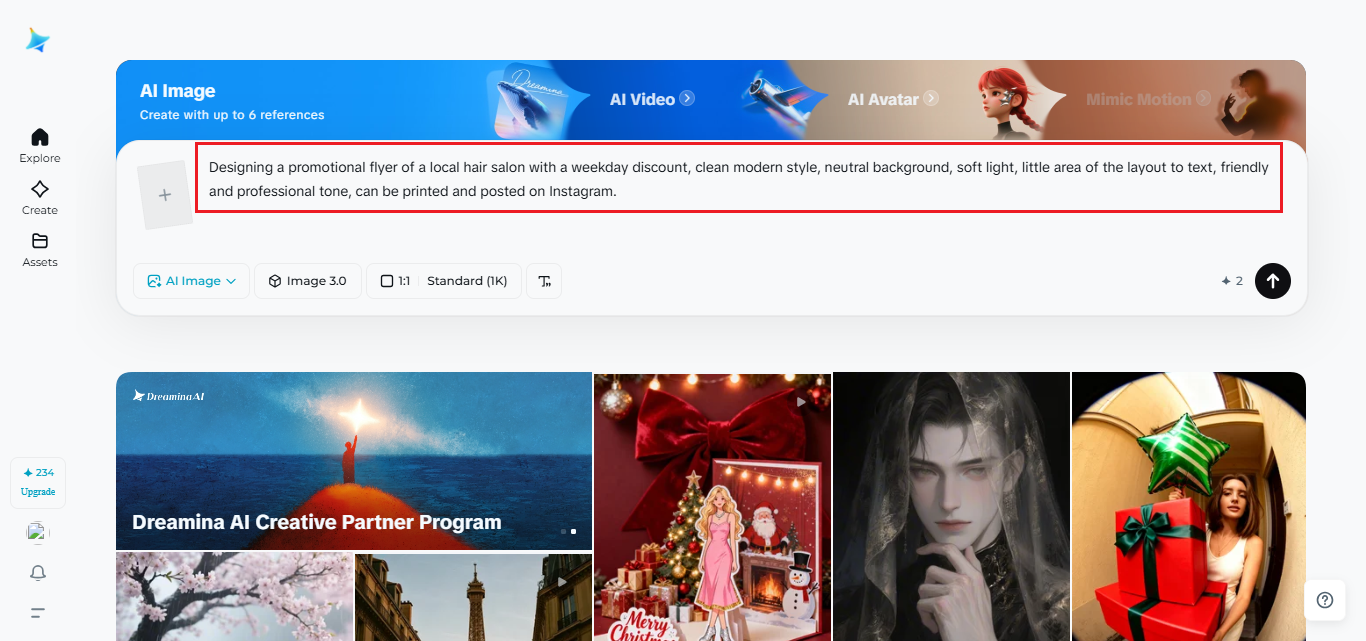Open notifications bell icon
Viewport: 1366px width, 641px height.
pos(38,573)
